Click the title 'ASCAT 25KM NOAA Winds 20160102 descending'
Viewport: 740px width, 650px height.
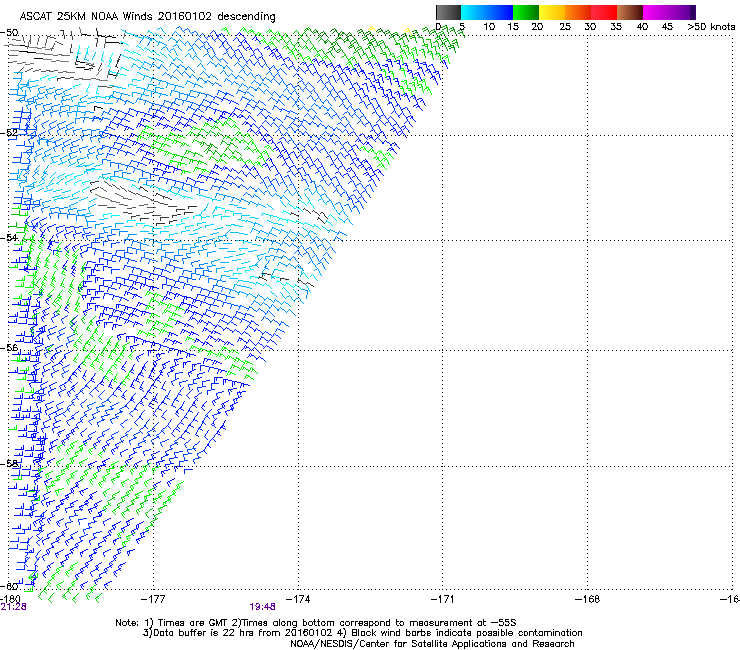pyautogui.click(x=147, y=17)
